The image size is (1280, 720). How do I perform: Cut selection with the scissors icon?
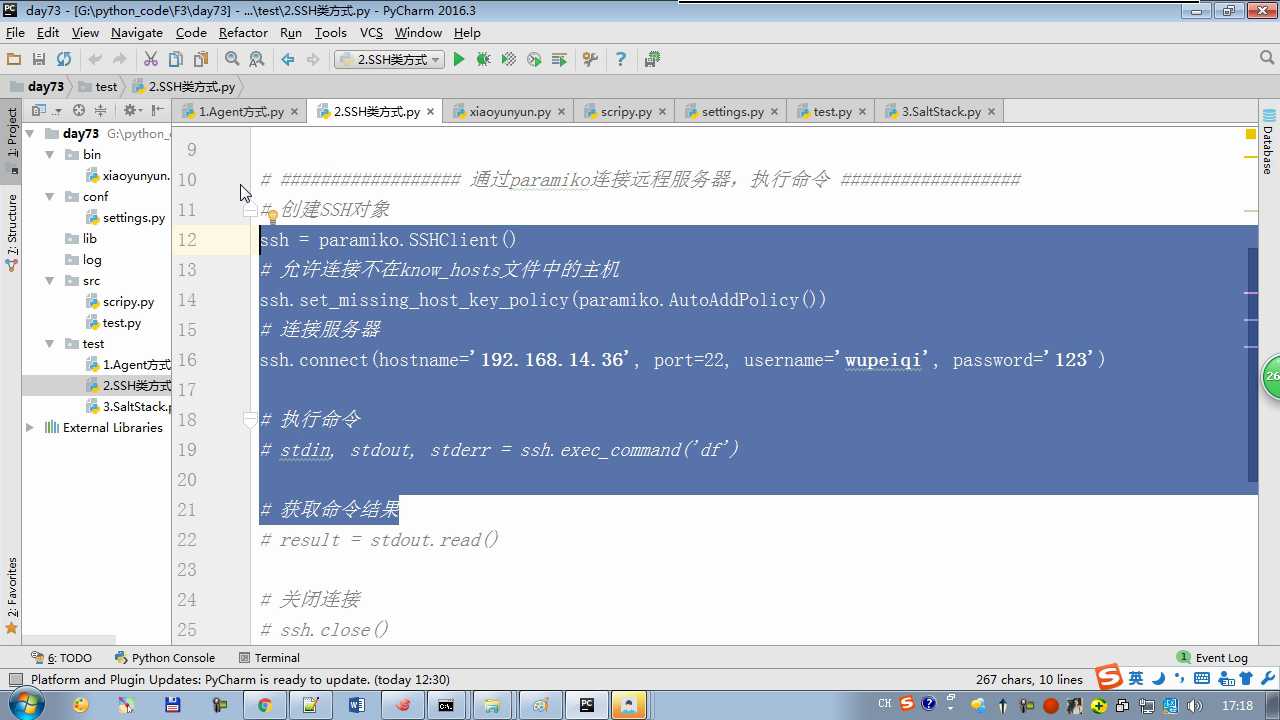[x=151, y=60]
